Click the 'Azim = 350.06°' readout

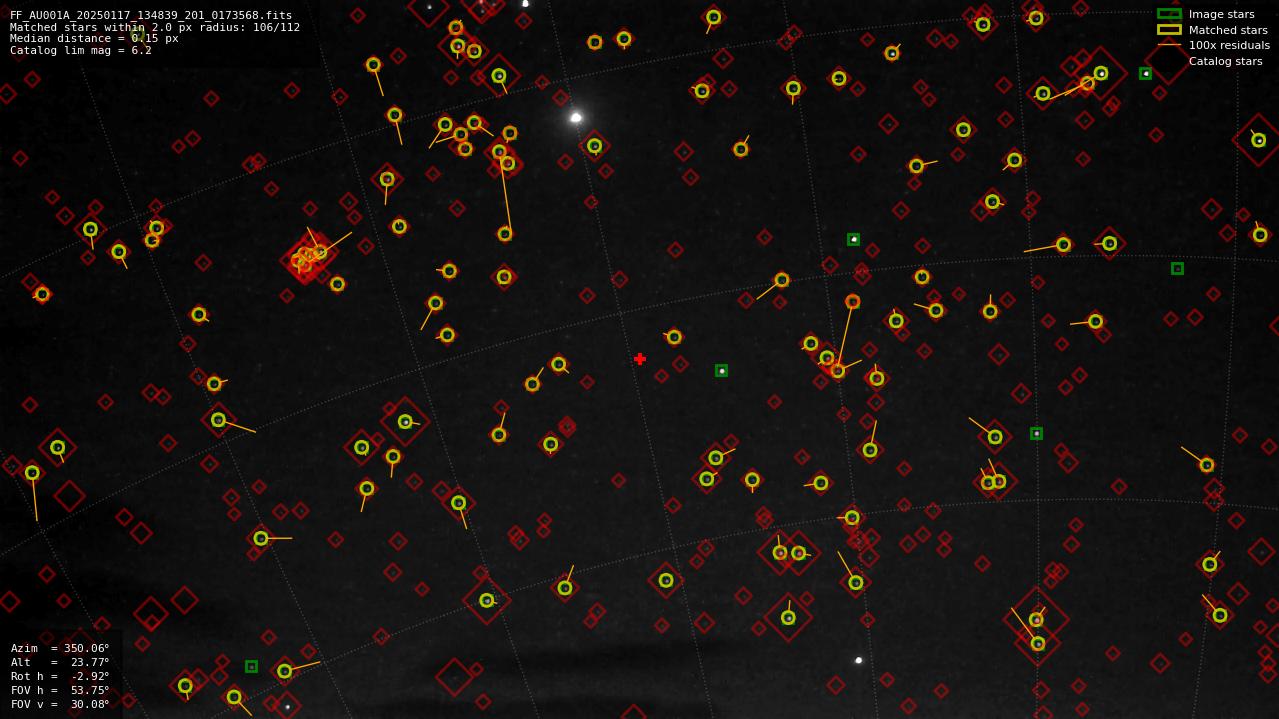pos(60,648)
